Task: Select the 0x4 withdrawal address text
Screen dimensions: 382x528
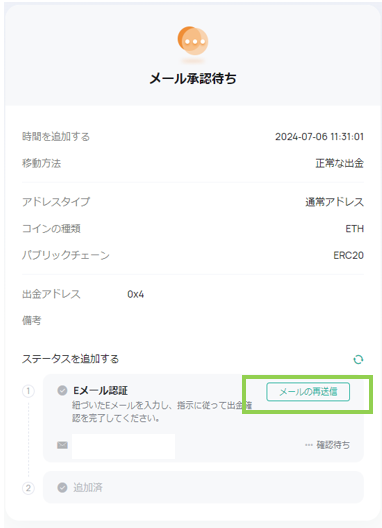Action: coord(135,294)
